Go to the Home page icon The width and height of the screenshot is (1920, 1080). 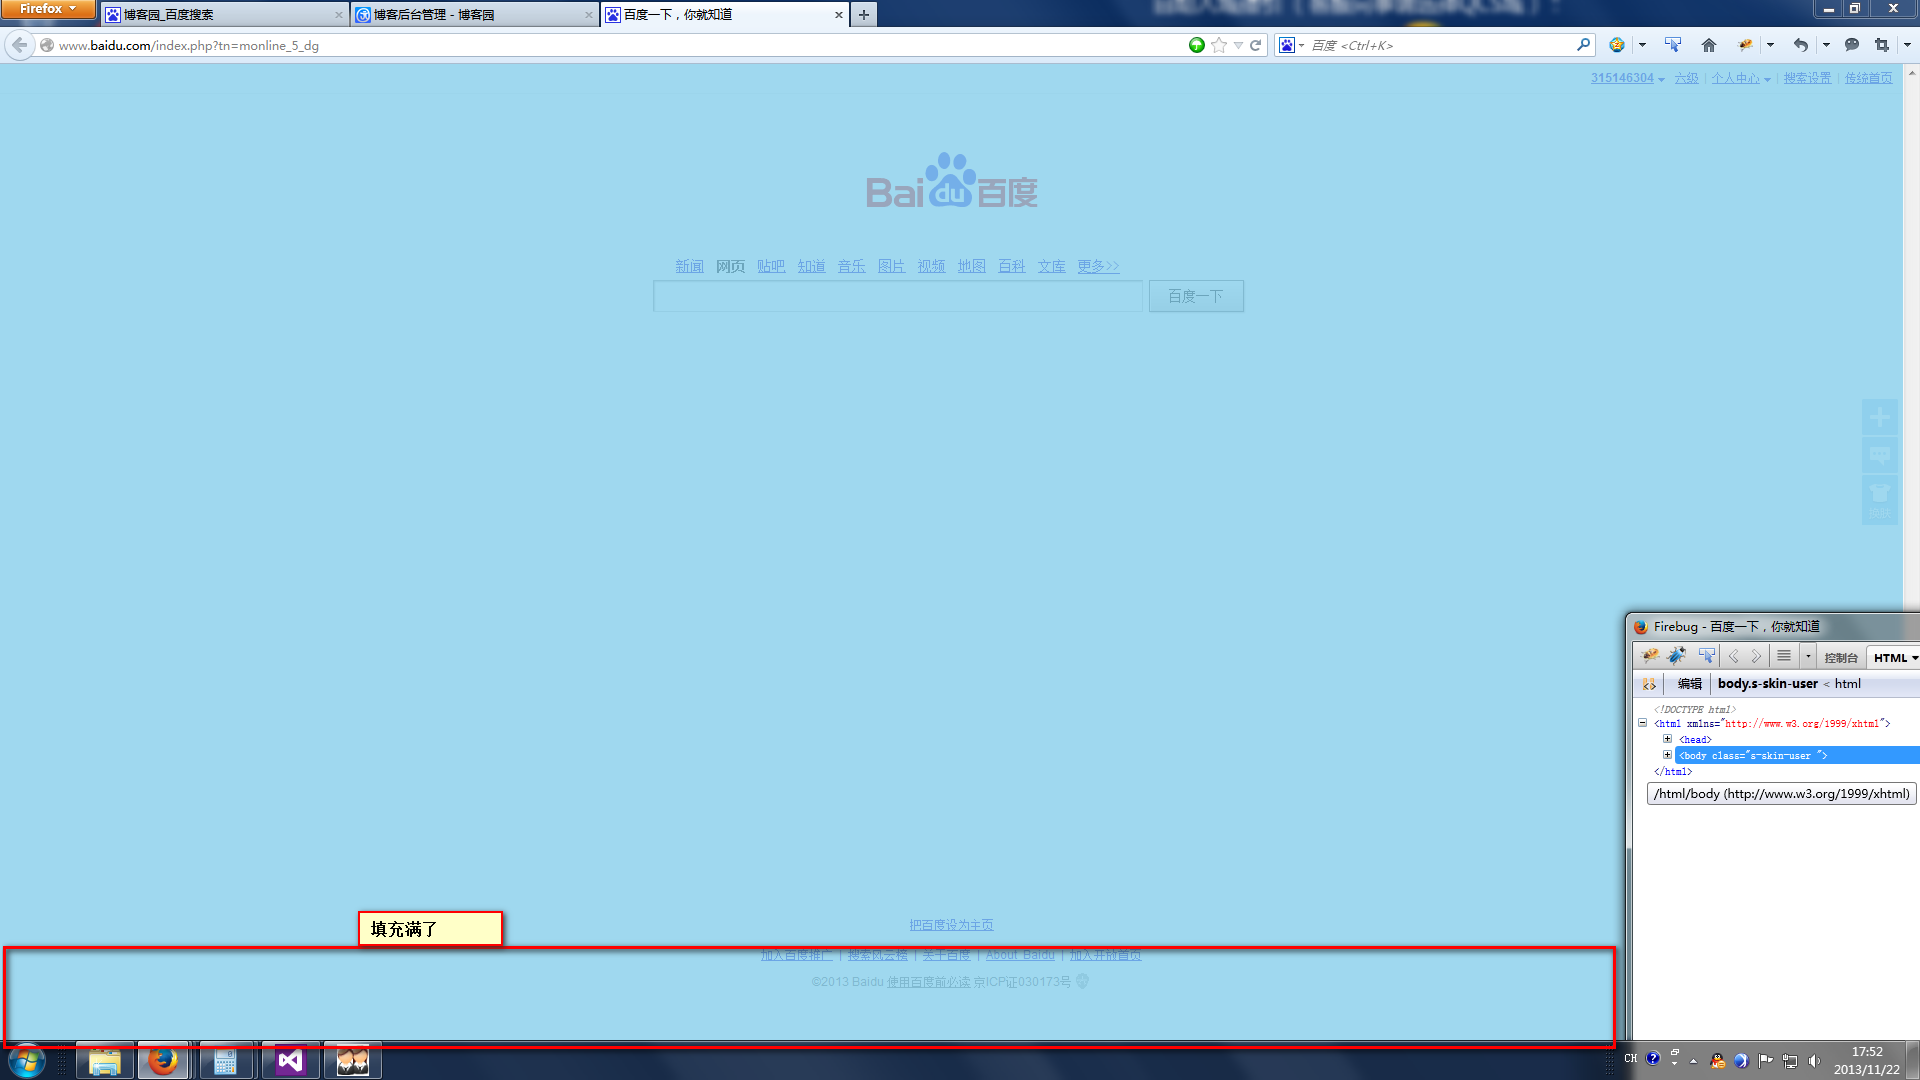pos(1708,45)
